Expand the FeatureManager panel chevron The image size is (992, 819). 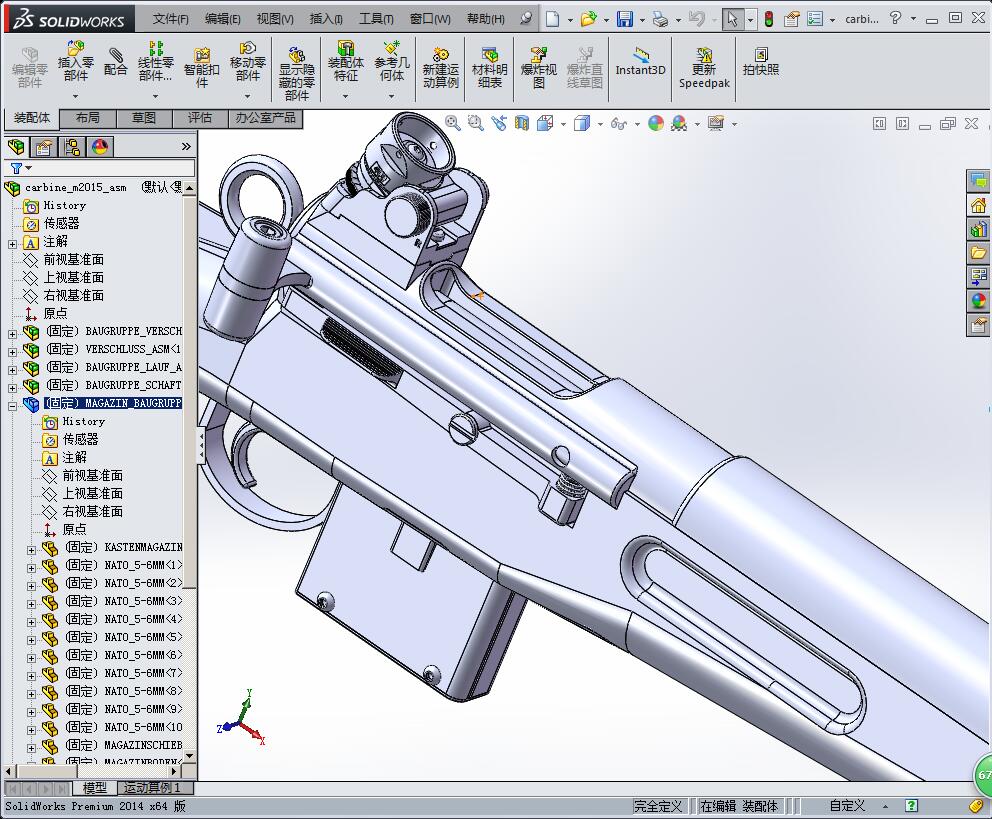[x=186, y=147]
